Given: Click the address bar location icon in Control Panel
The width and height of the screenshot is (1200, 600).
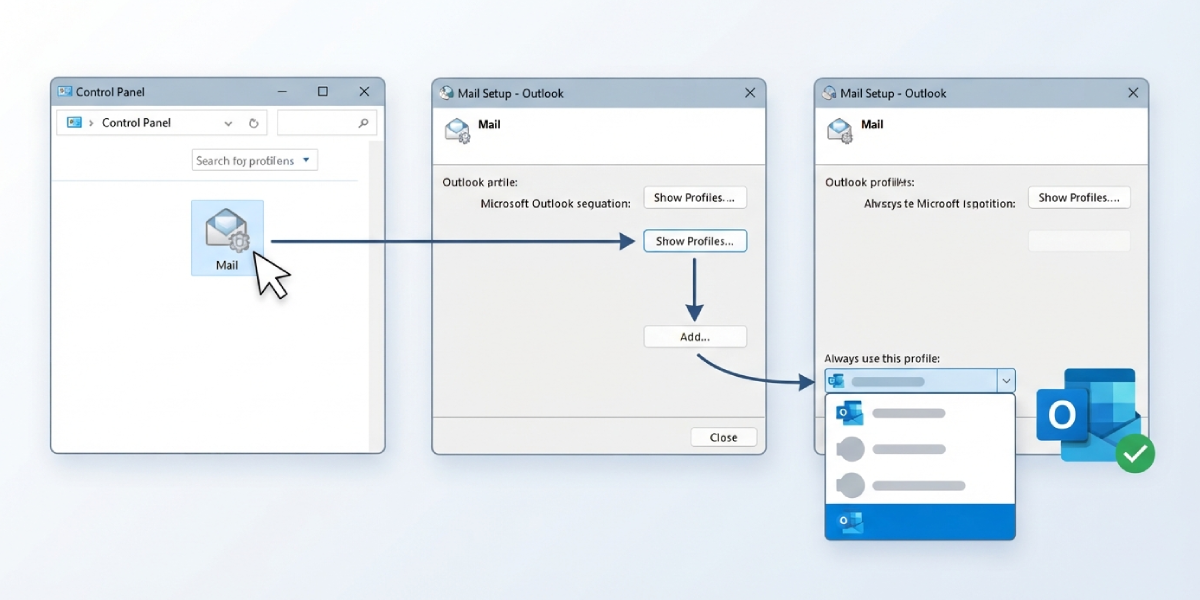Looking at the screenshot, I should [x=74, y=122].
